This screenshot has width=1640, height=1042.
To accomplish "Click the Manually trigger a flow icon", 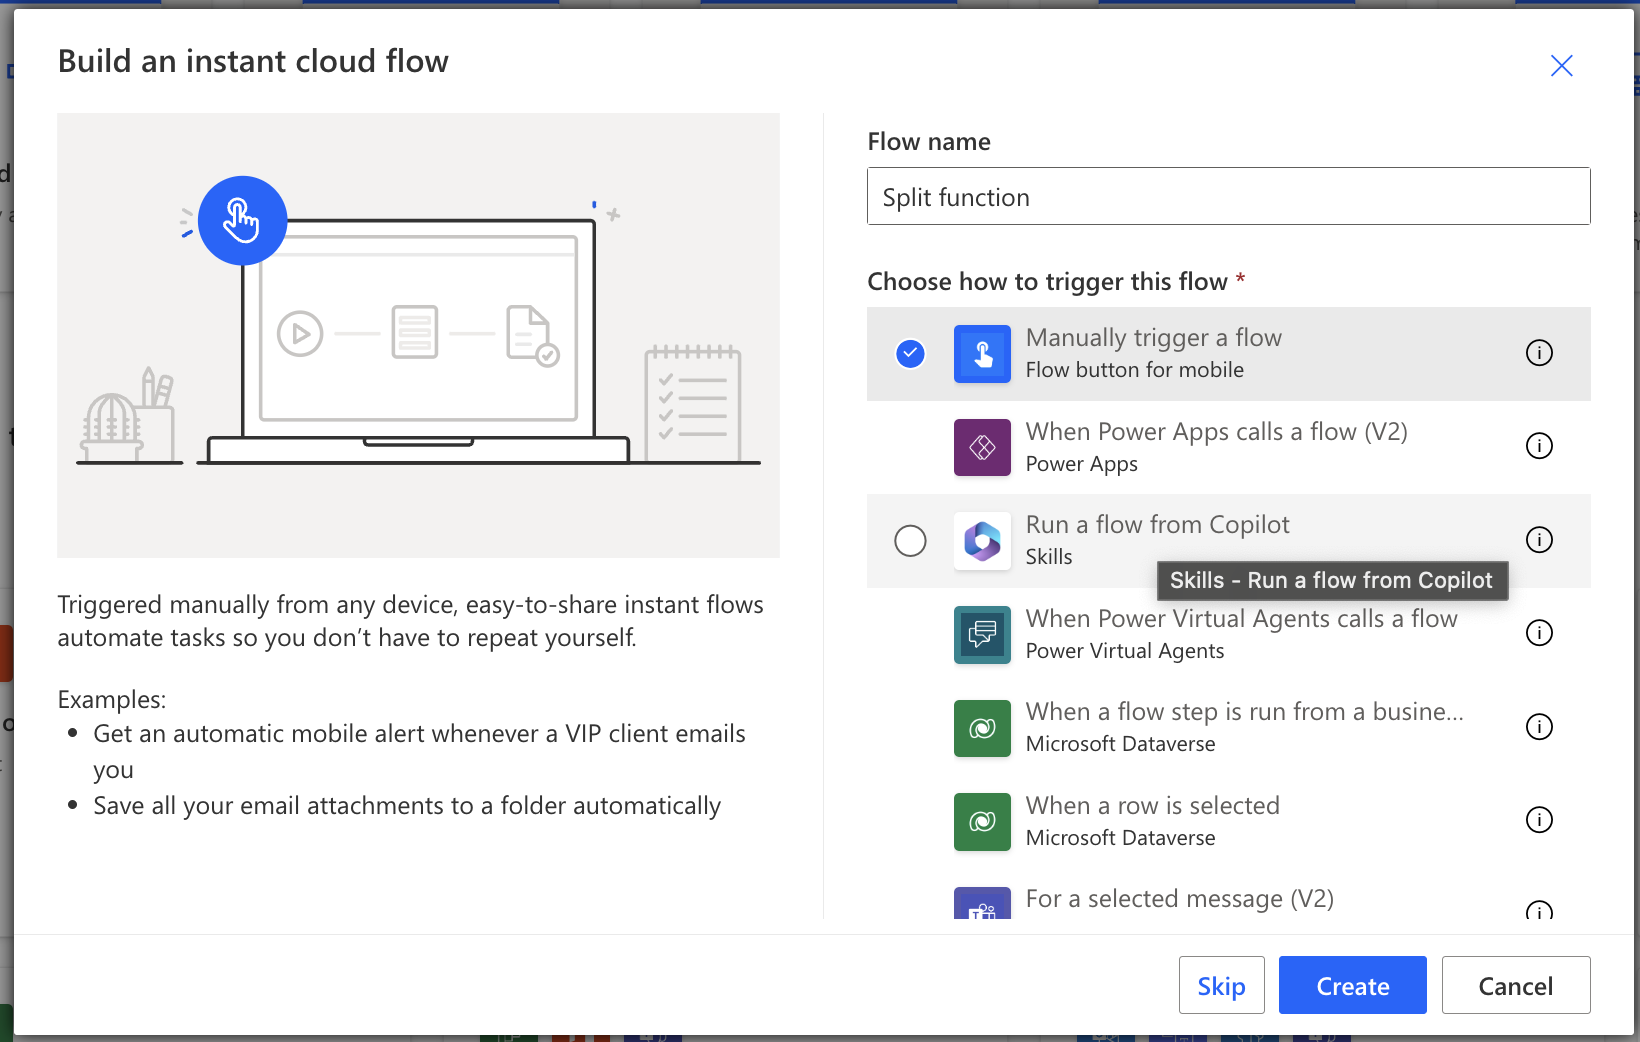I will tap(982, 354).
